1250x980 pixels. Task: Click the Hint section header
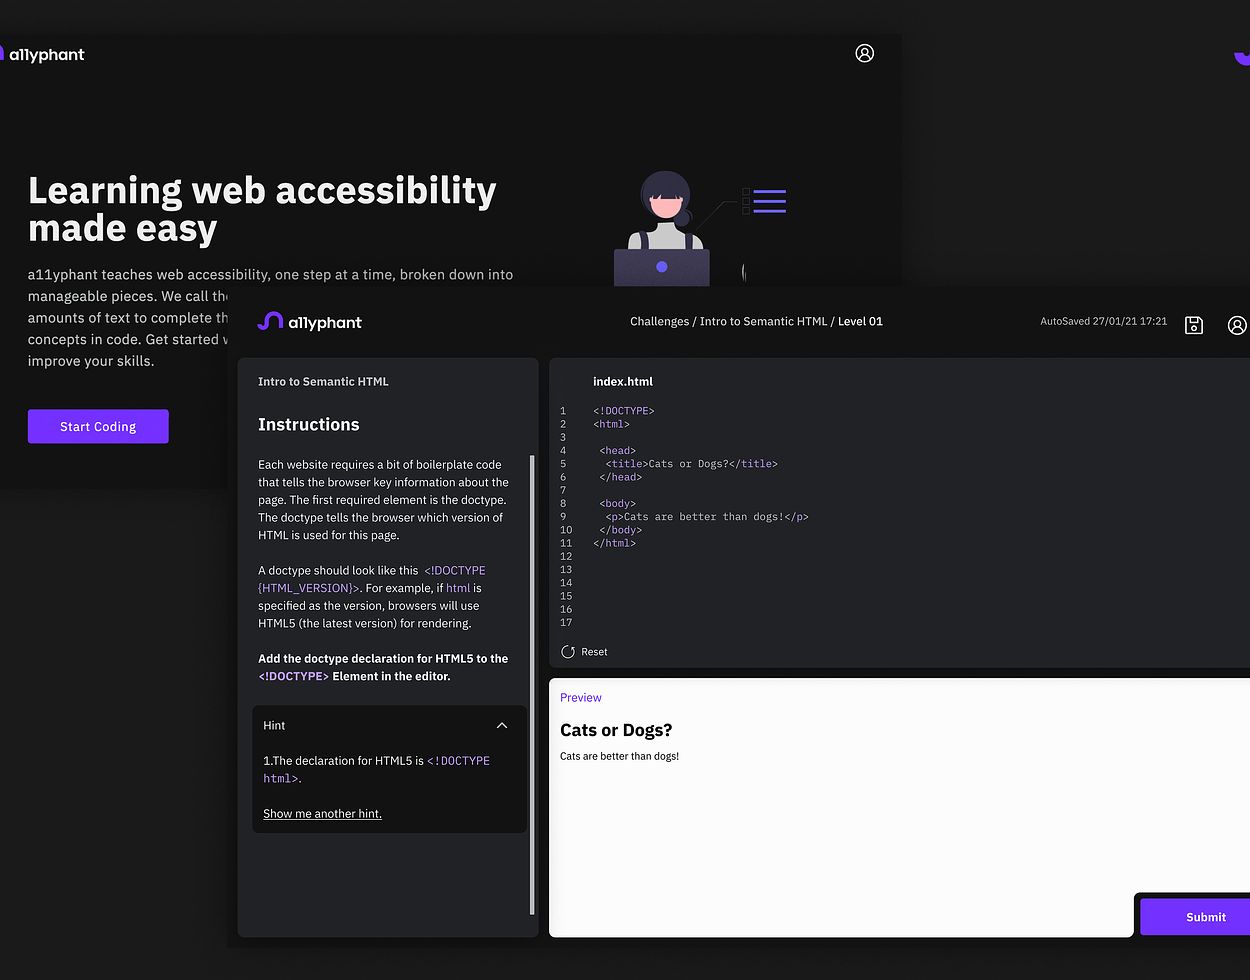click(389, 725)
